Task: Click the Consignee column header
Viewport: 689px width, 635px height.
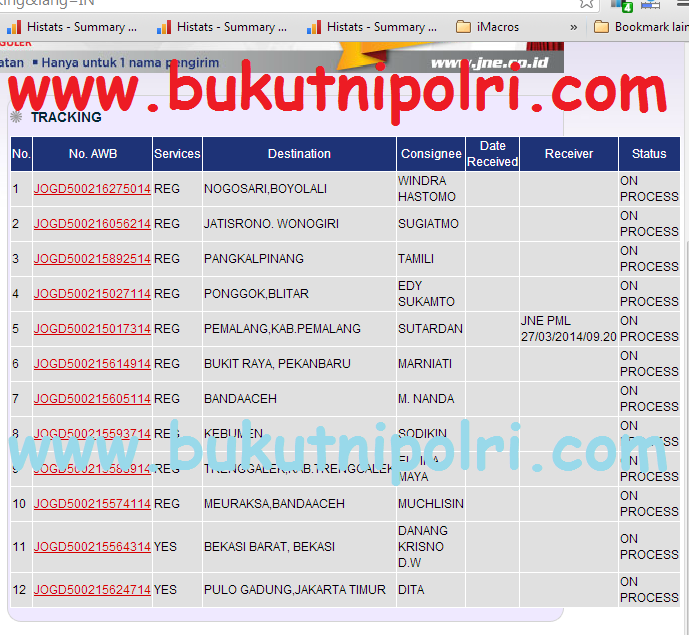Action: tap(431, 154)
